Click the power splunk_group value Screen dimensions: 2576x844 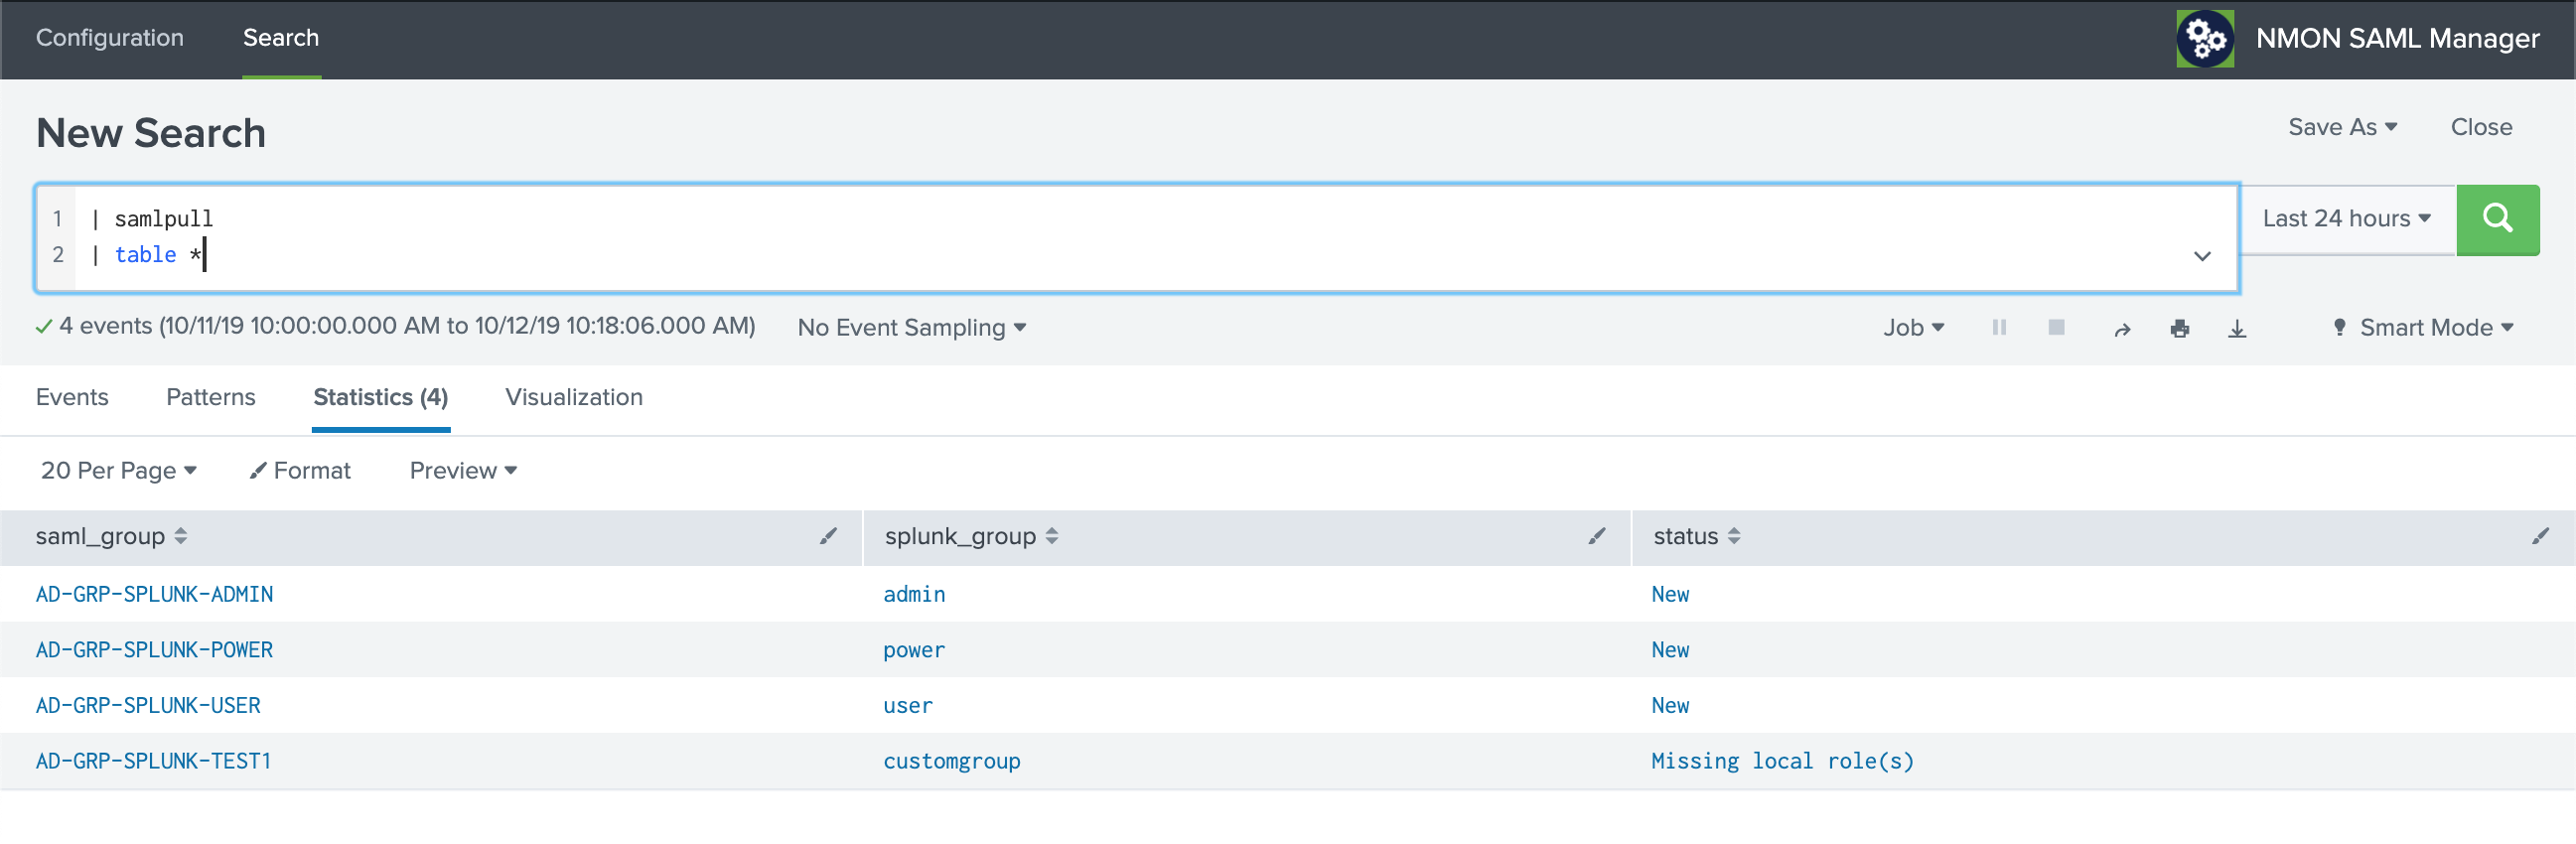point(914,651)
